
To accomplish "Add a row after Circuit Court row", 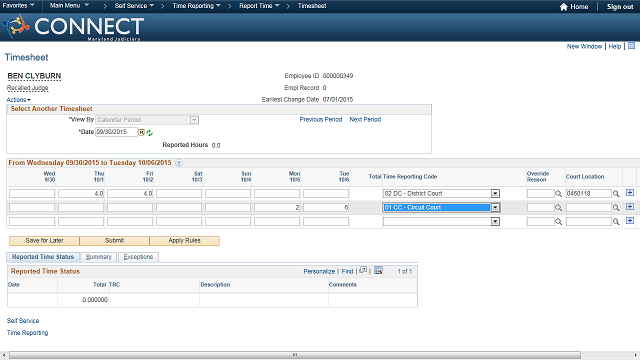I will (630, 207).
